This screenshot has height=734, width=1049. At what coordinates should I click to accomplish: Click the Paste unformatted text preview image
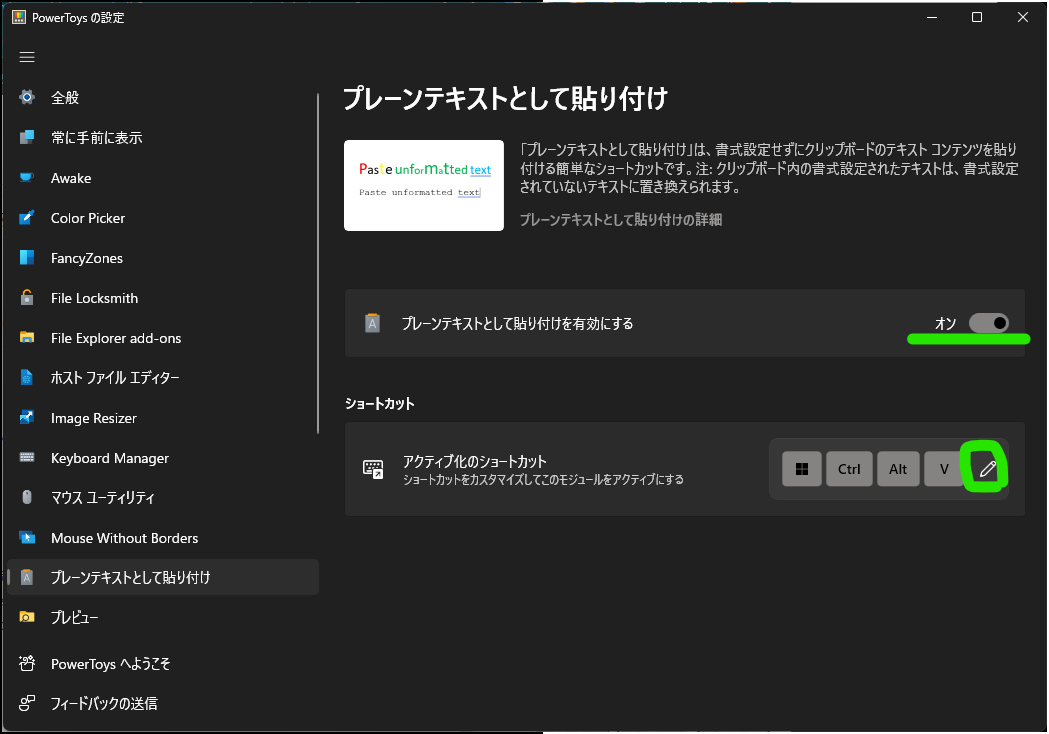pos(423,185)
